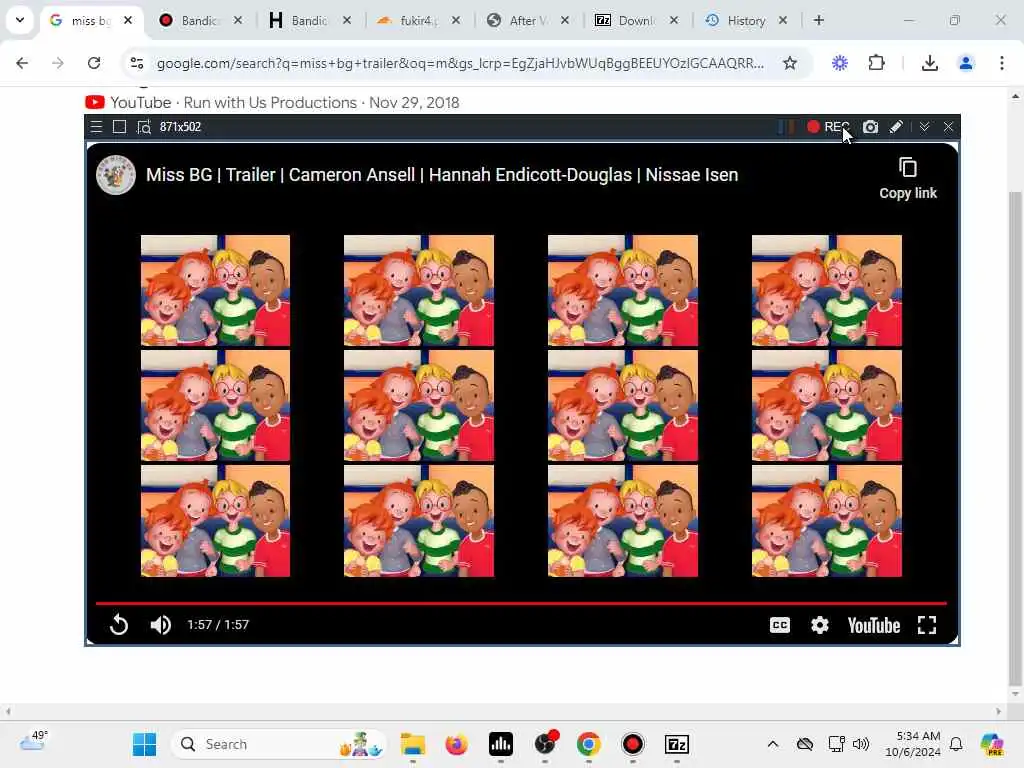Activate the pencil drawing tool
Screen dimensions: 1024x768
(x=896, y=127)
